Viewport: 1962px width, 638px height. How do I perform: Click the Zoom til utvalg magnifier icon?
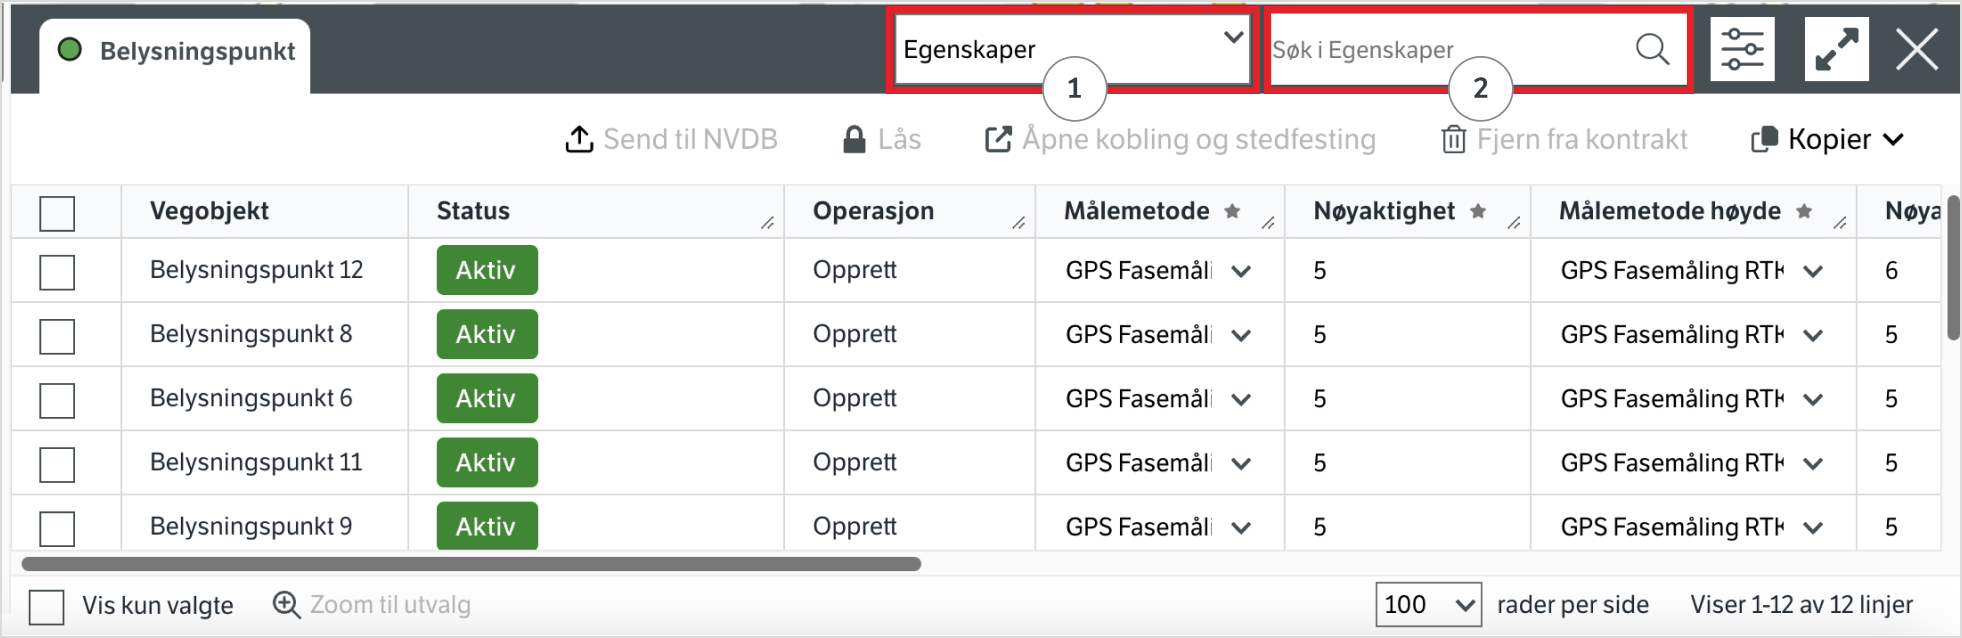287,605
